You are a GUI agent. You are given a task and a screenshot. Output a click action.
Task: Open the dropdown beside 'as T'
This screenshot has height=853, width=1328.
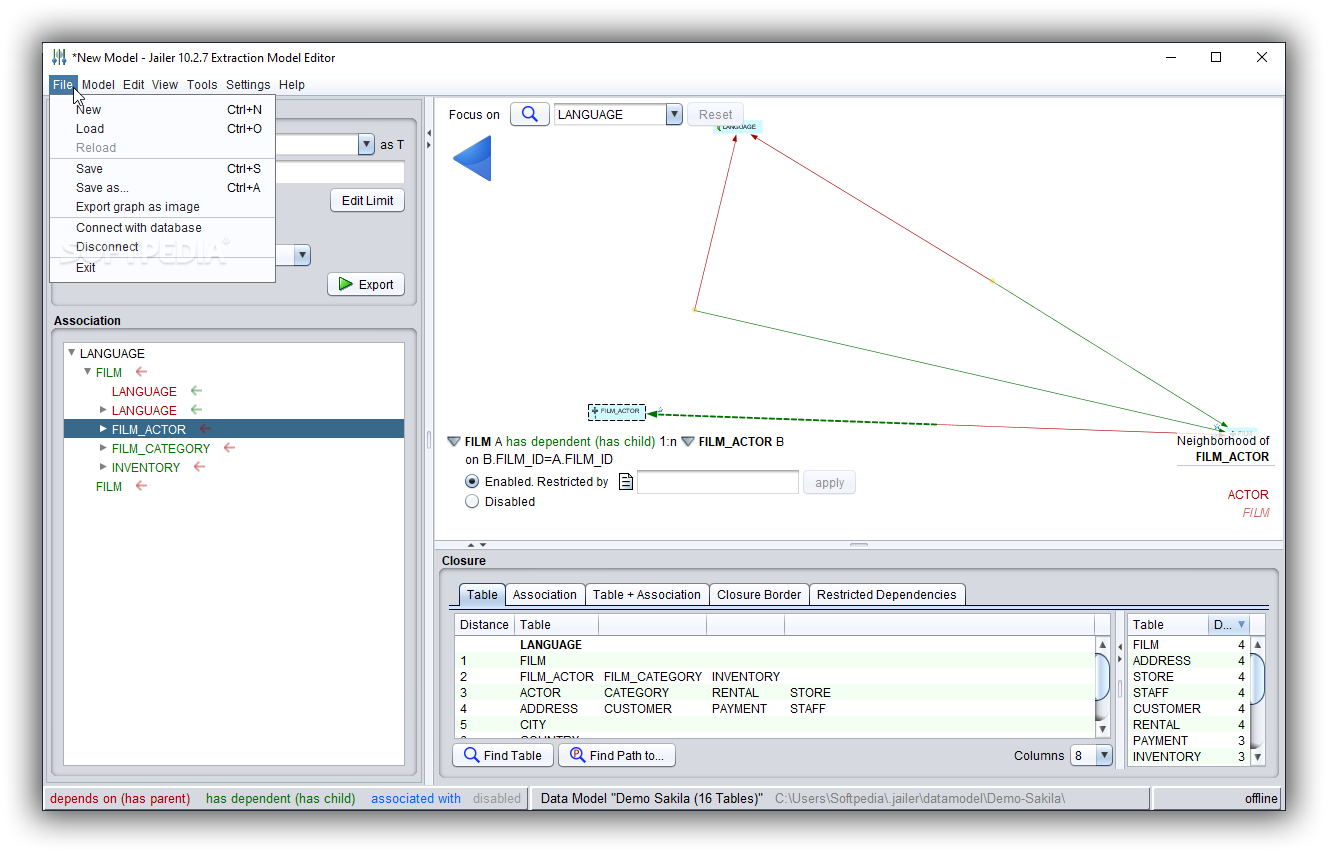[x=365, y=145]
